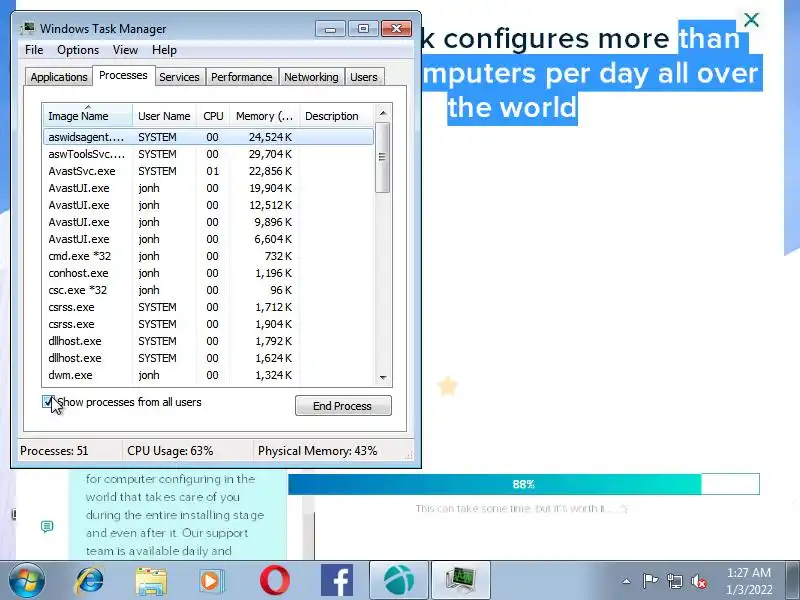The height and width of the screenshot is (600, 800).
Task: Open the clock showing 1:27 AM
Action: click(x=748, y=581)
